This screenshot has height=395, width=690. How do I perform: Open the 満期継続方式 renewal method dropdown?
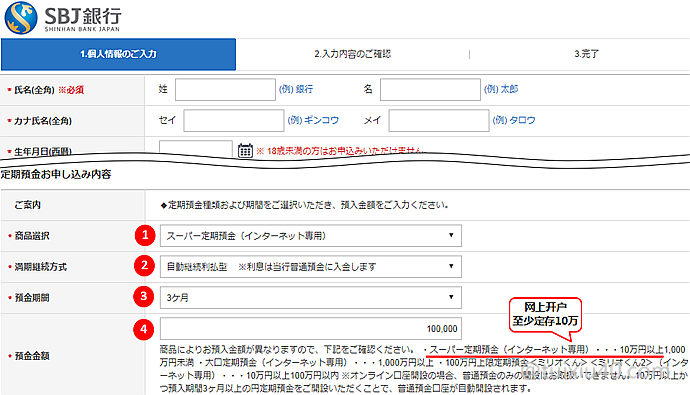pos(311,267)
